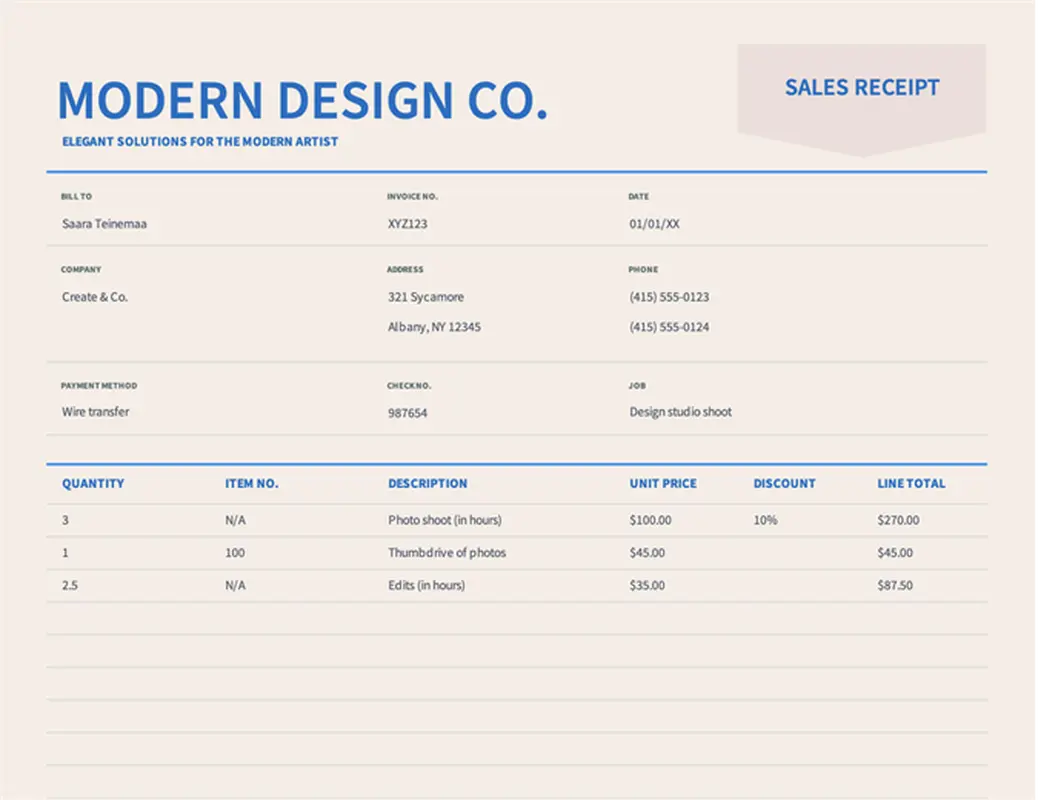Select the Wire transfer payment method
1038x800 pixels.
point(95,412)
